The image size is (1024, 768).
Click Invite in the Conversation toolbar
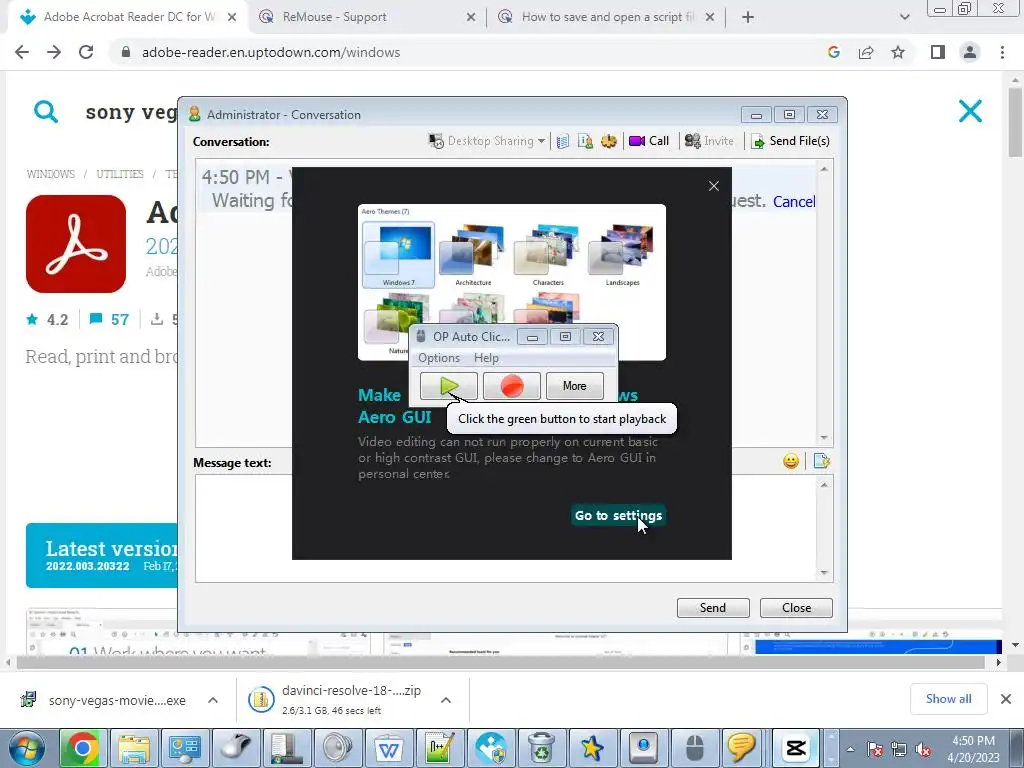tap(709, 141)
